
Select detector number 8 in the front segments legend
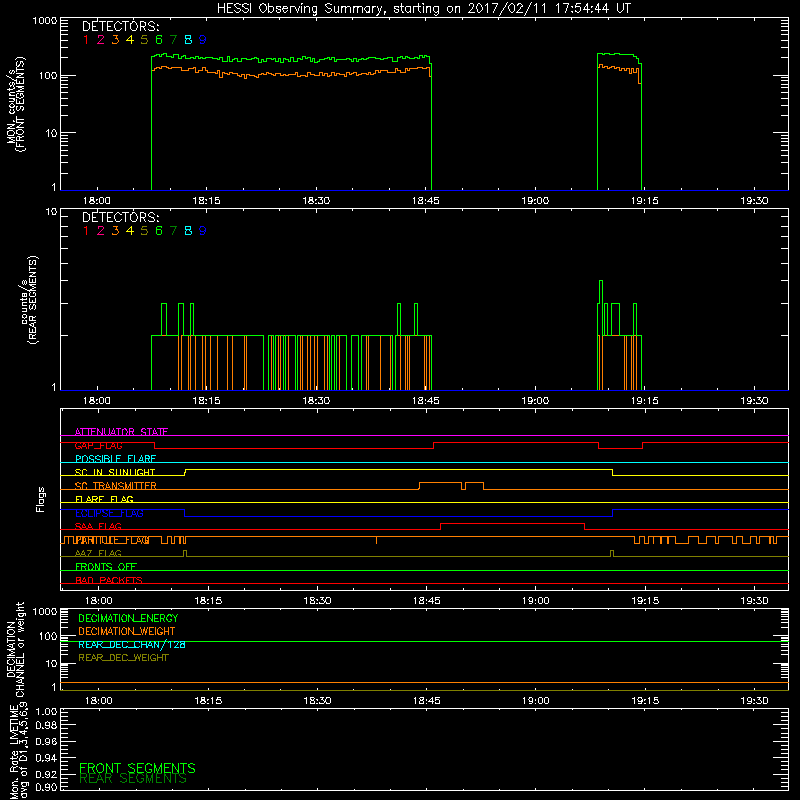[x=188, y=40]
